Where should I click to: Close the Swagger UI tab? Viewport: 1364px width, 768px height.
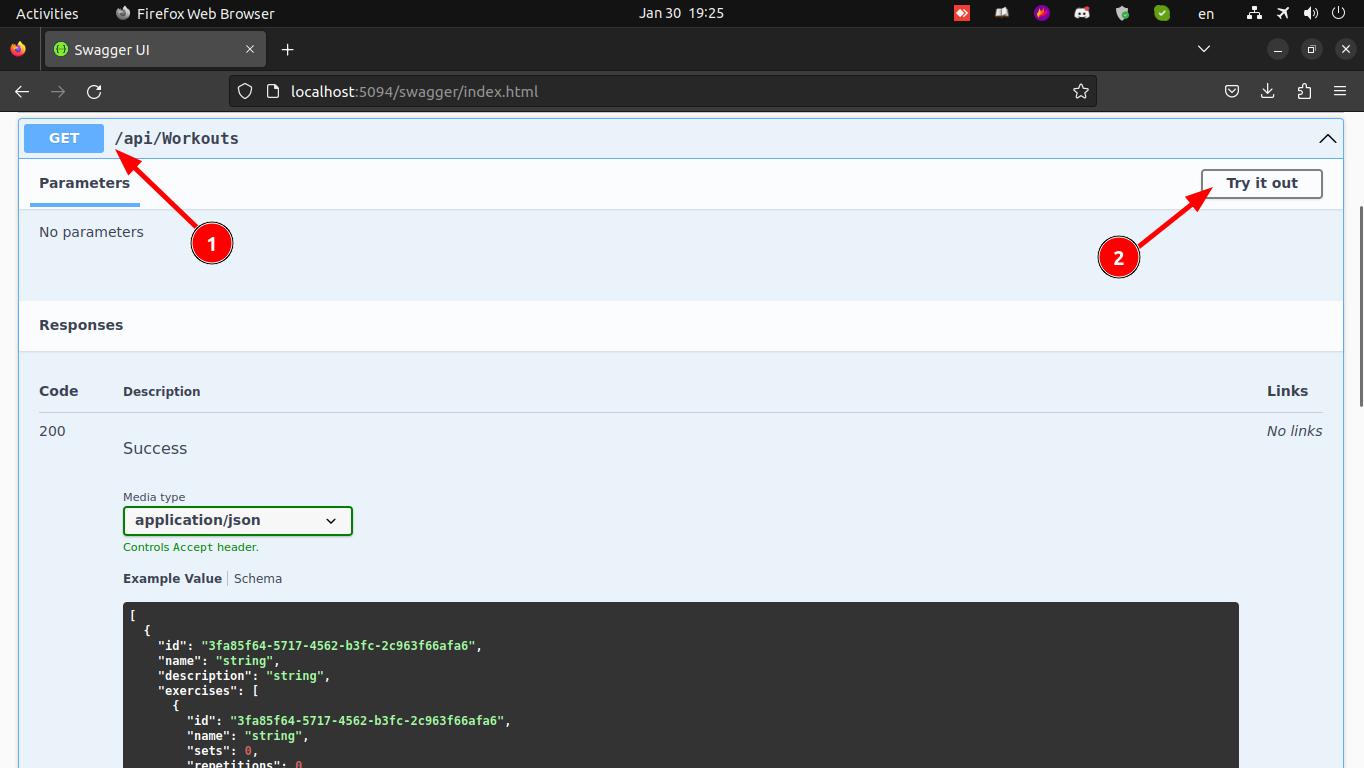(250, 50)
